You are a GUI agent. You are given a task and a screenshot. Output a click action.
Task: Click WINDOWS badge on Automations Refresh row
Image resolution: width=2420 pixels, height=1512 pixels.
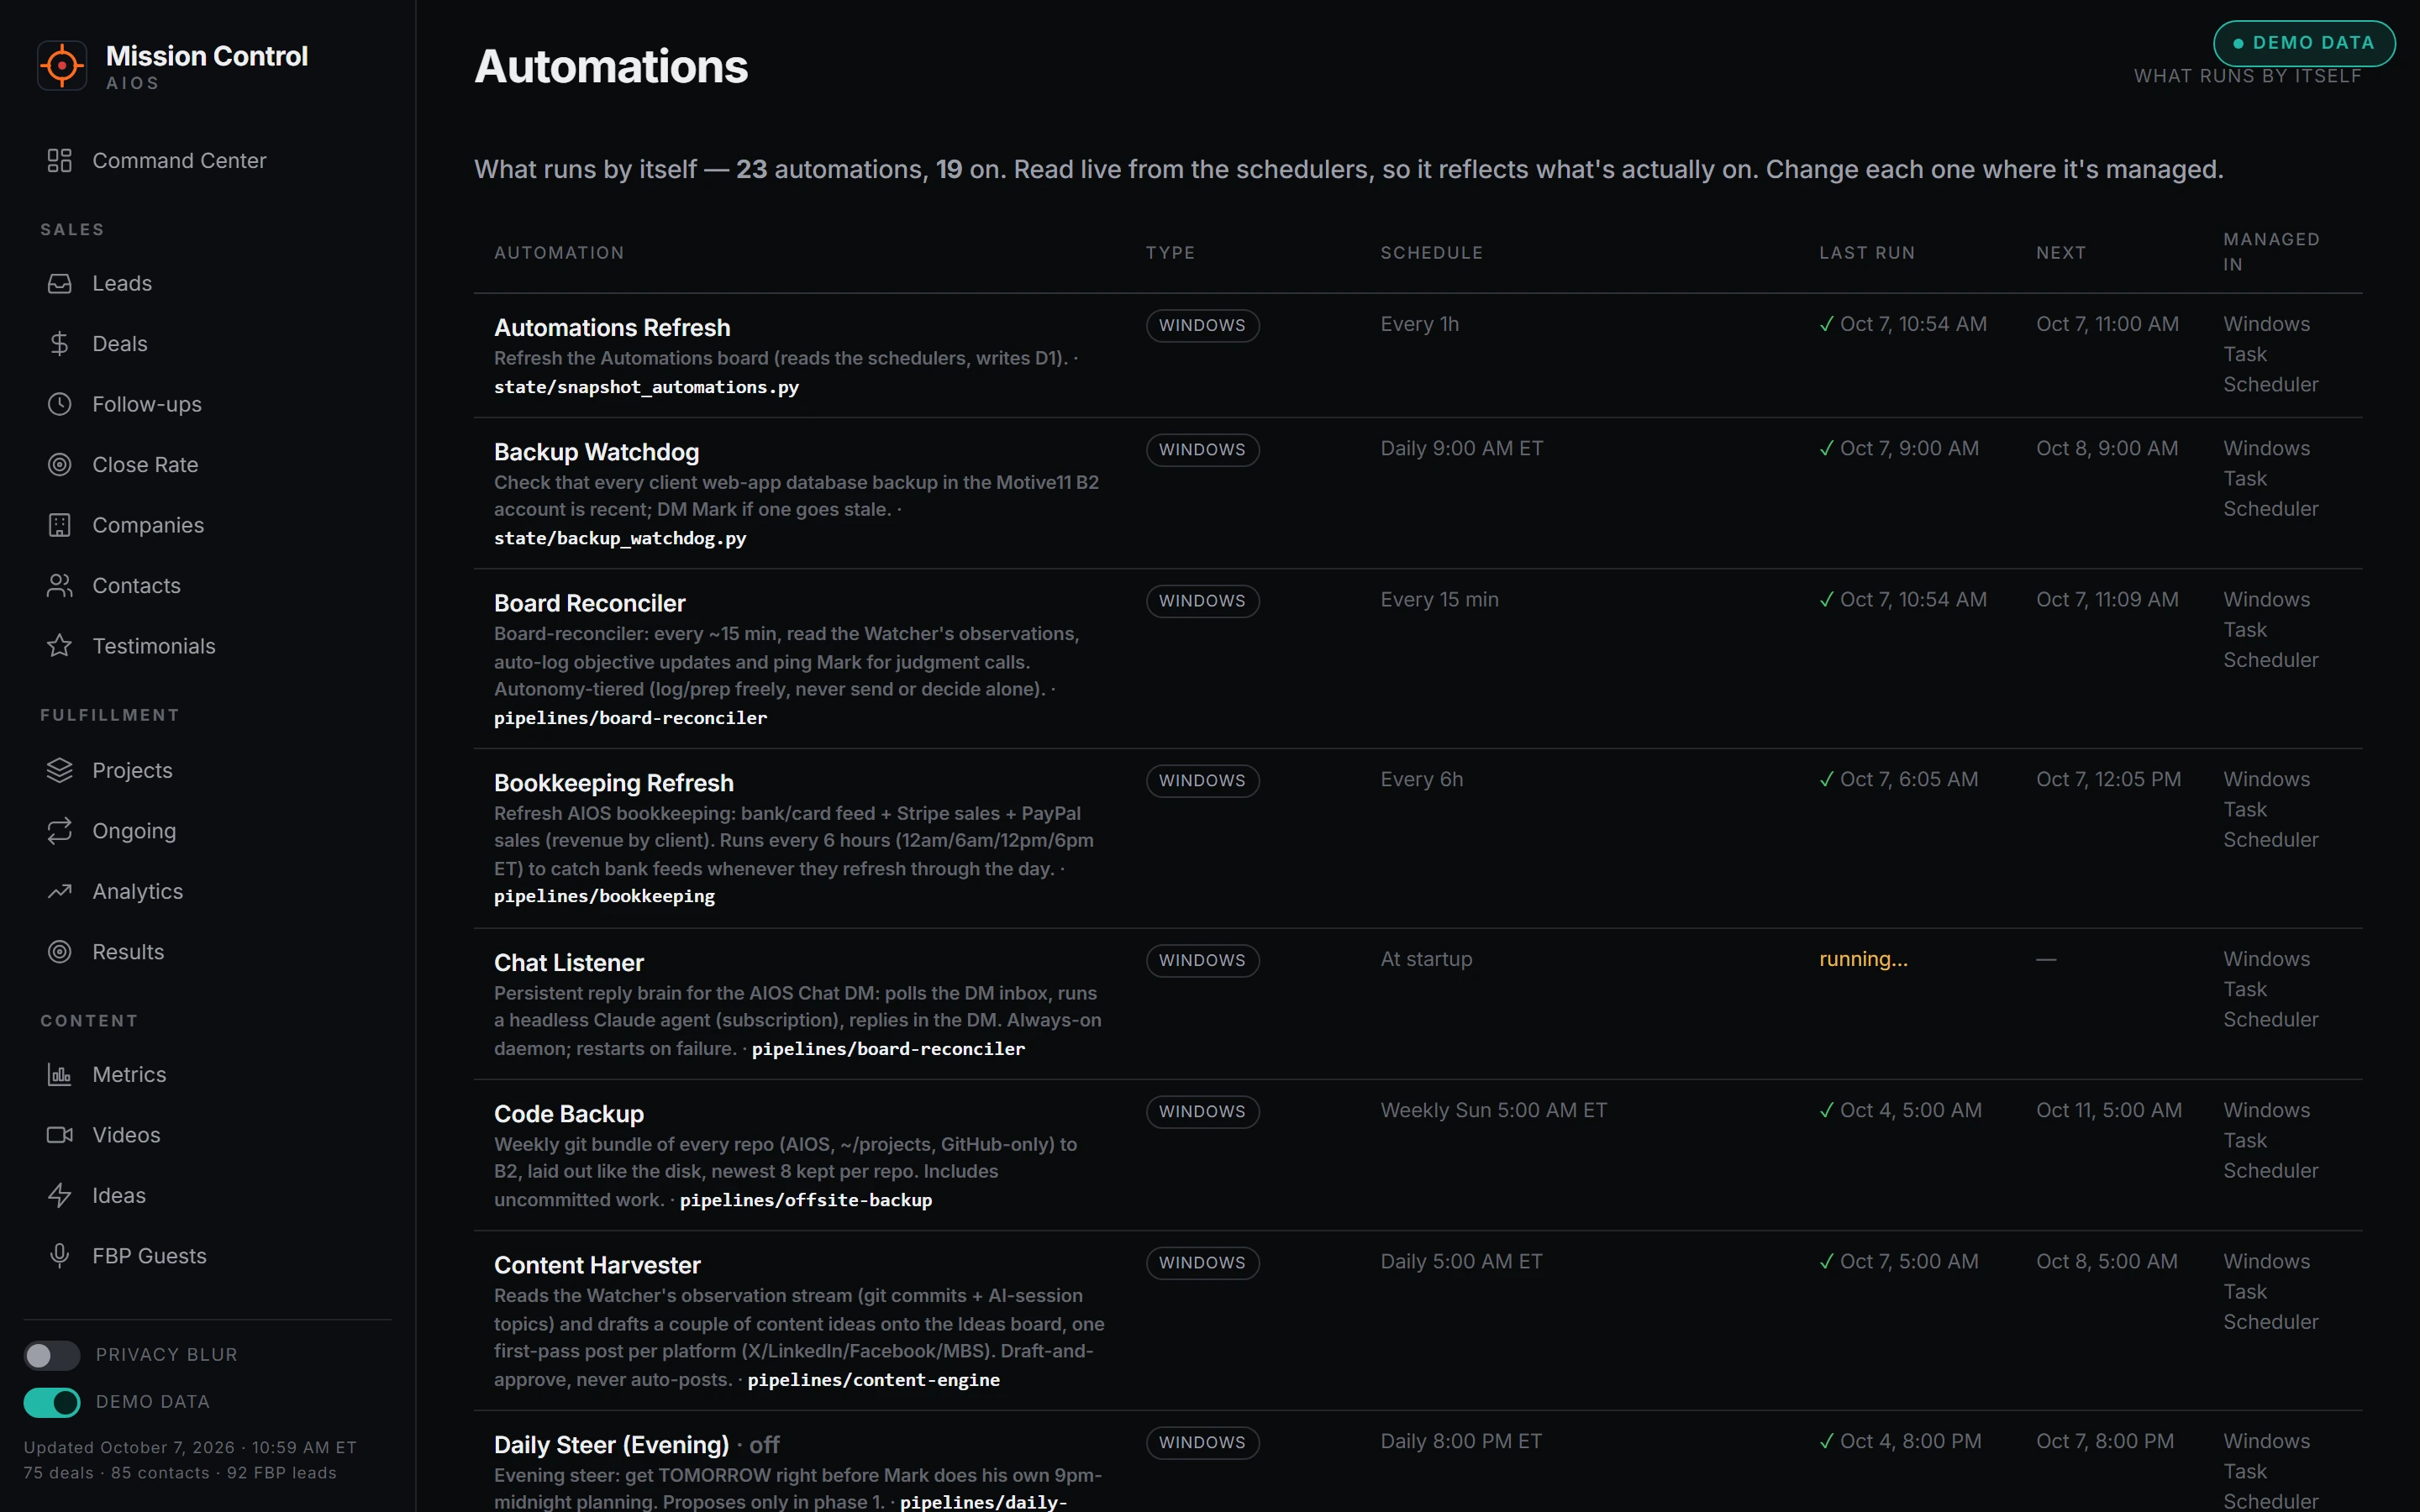pyautogui.click(x=1202, y=326)
